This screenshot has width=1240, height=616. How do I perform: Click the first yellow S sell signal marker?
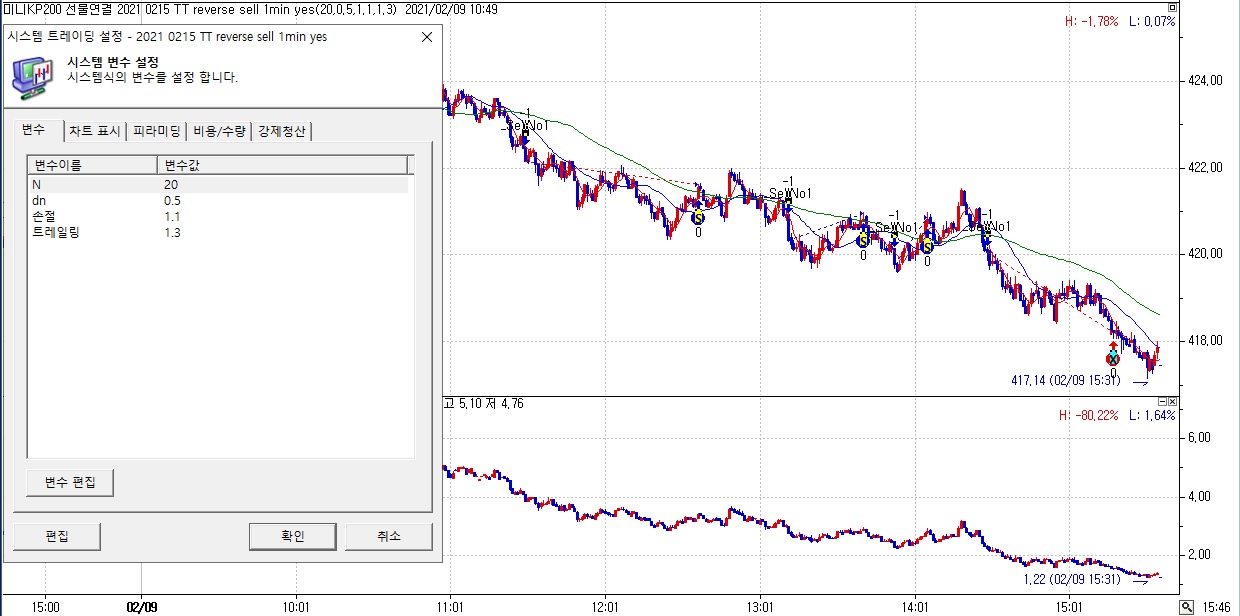(697, 217)
